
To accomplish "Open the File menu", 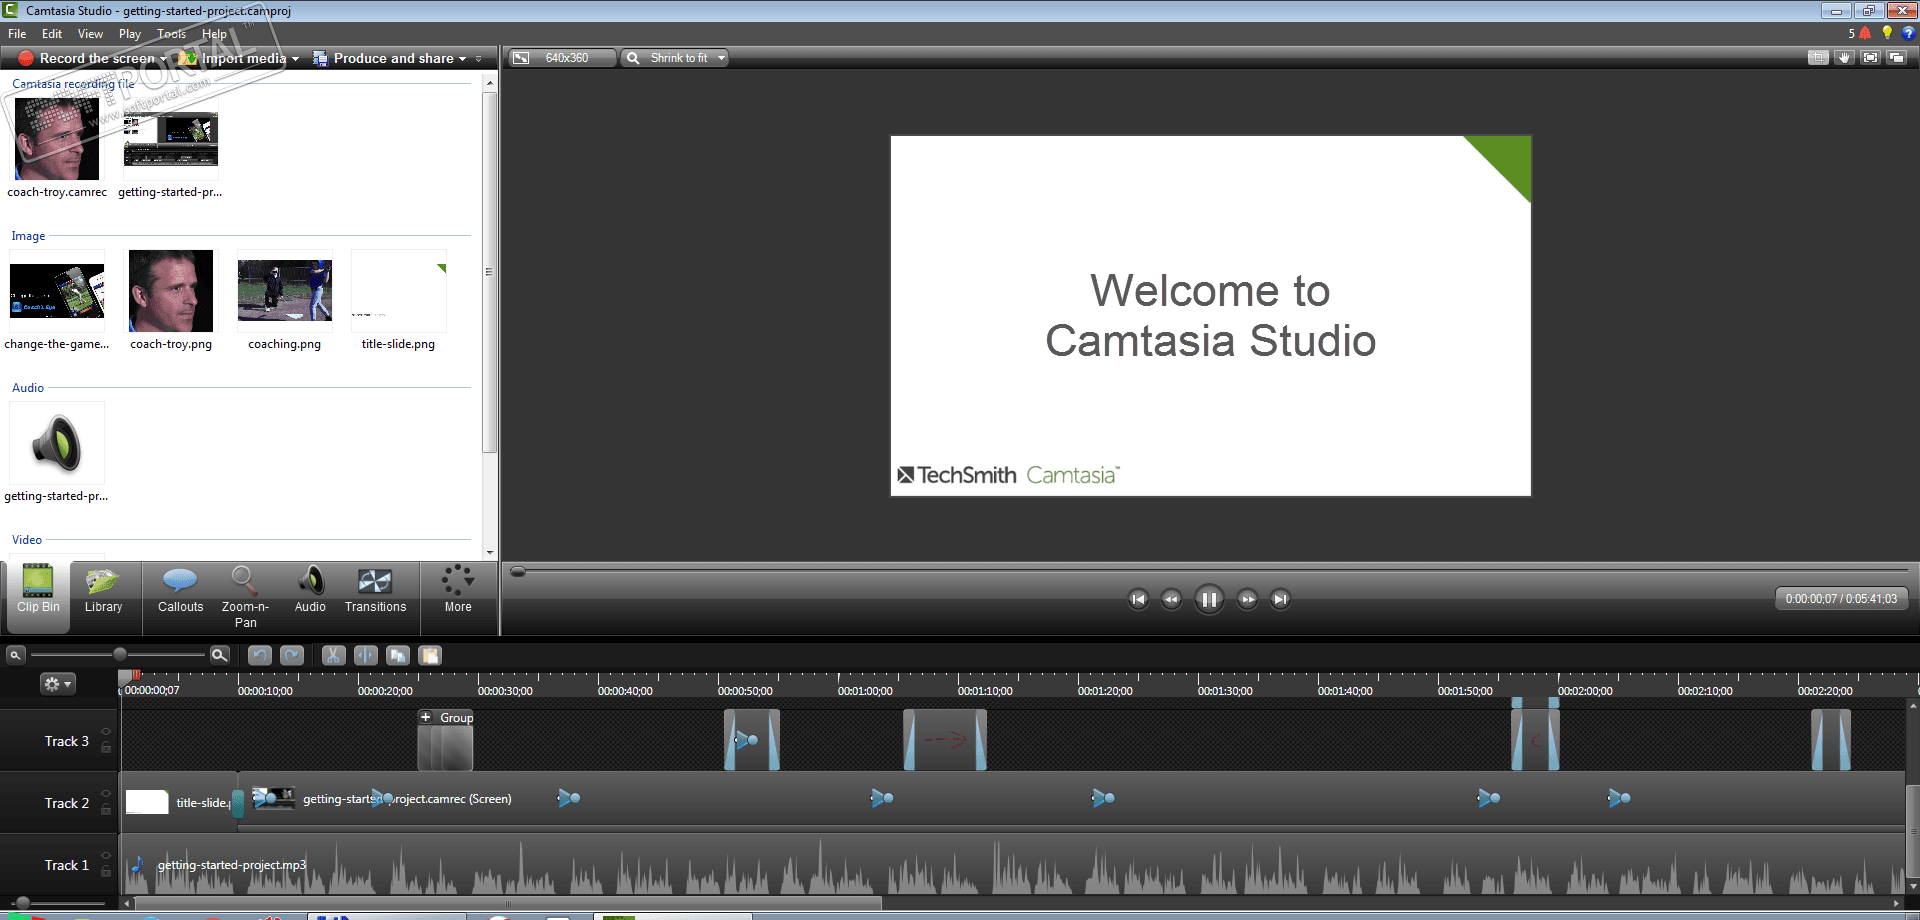I will pos(17,33).
